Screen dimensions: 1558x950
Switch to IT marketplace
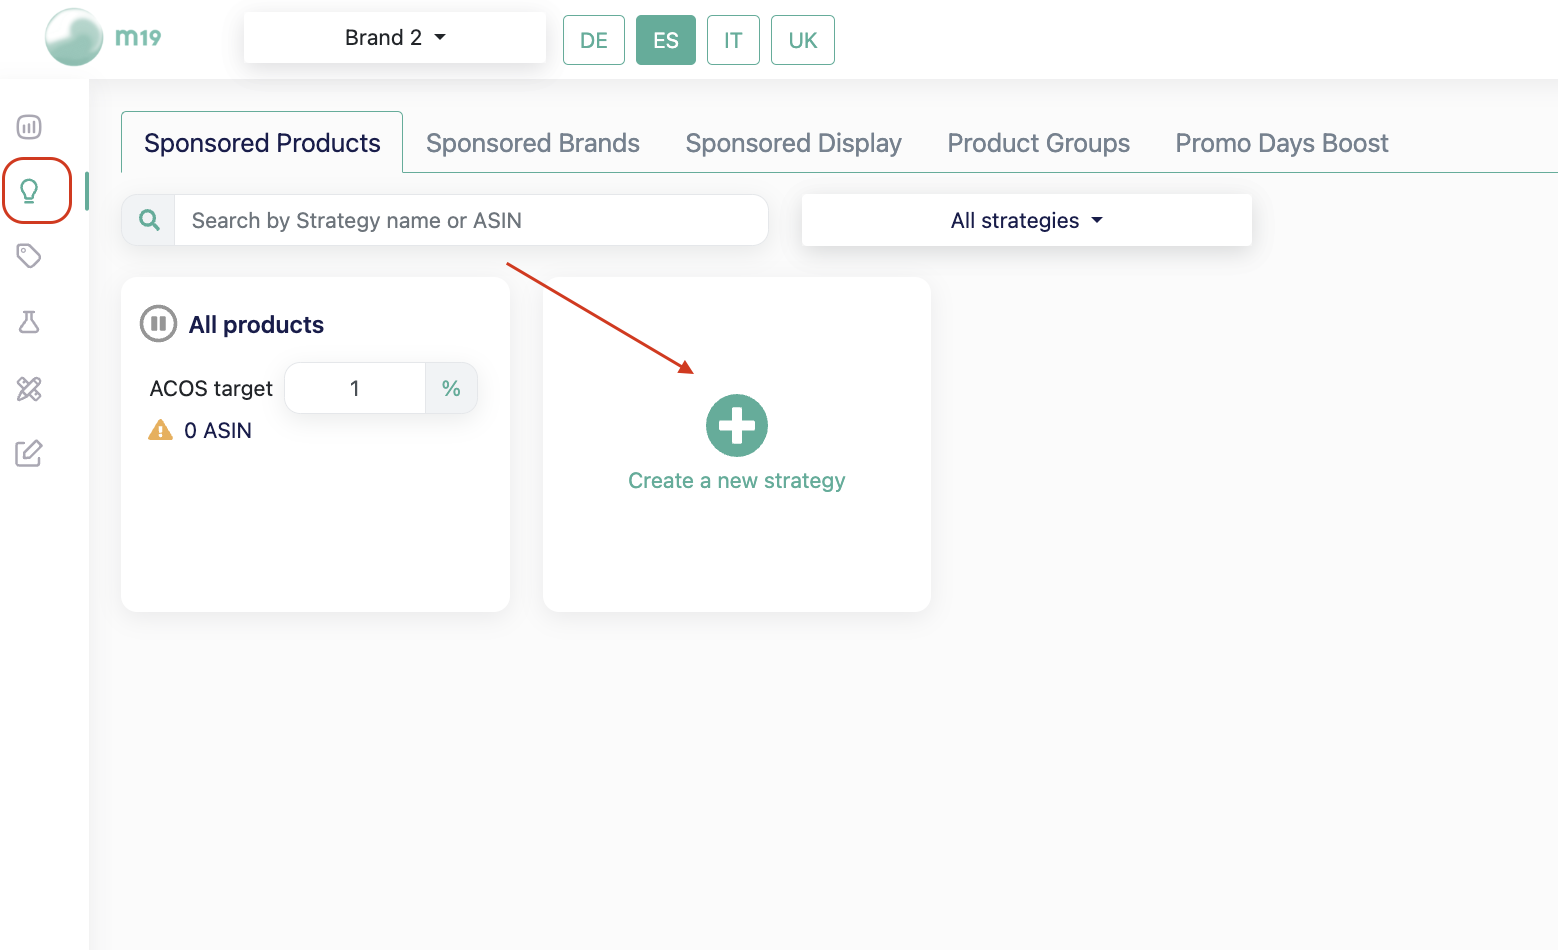pyautogui.click(x=733, y=40)
